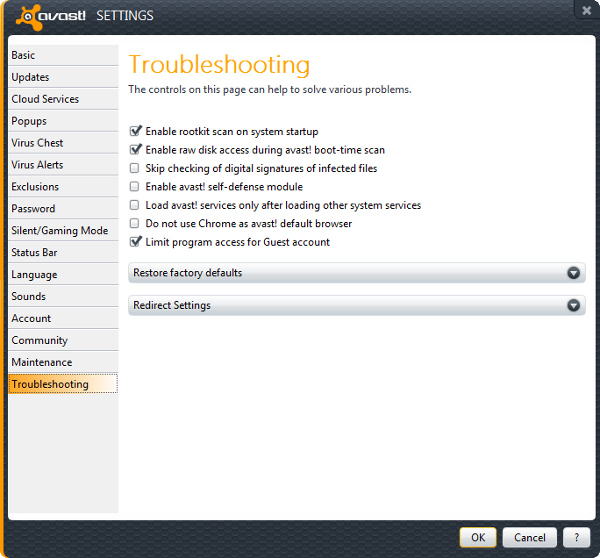Viewport: 600px width, 558px height.
Task: Click the question mark help button
Action: 575,537
